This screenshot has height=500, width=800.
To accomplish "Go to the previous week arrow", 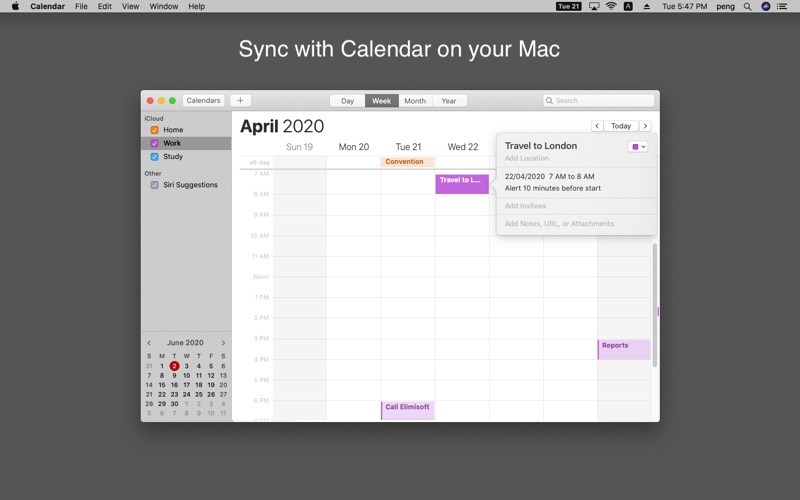I will (597, 126).
